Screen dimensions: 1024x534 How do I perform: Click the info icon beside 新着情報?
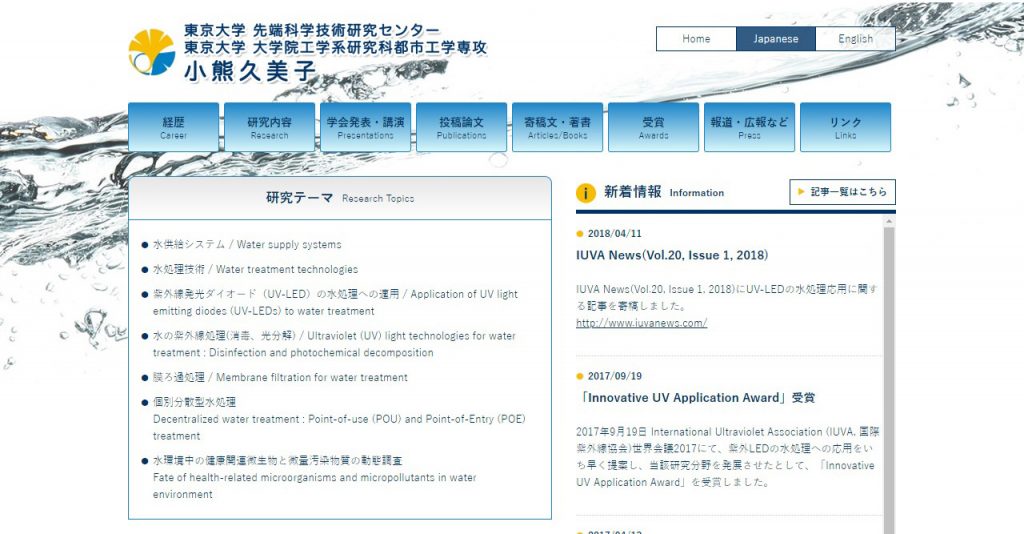point(587,192)
